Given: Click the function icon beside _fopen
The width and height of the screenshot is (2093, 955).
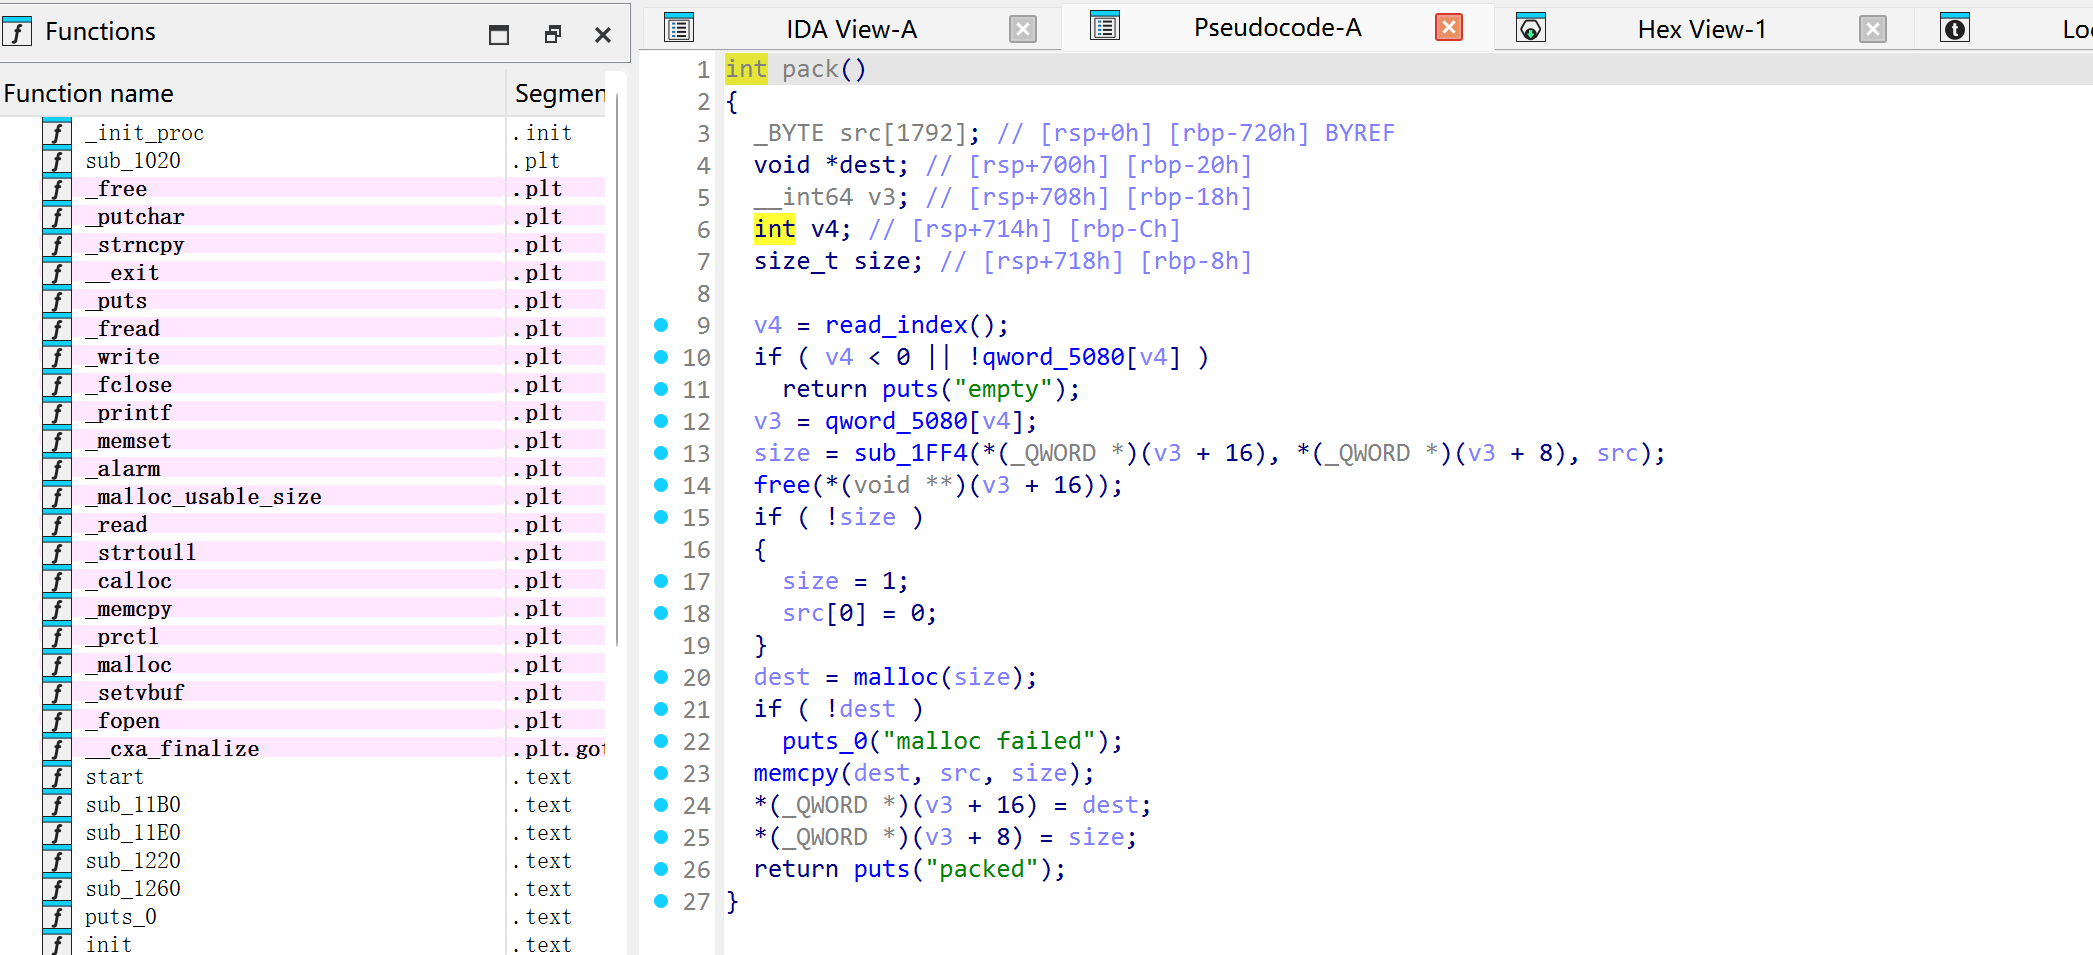Looking at the screenshot, I should (x=57, y=720).
